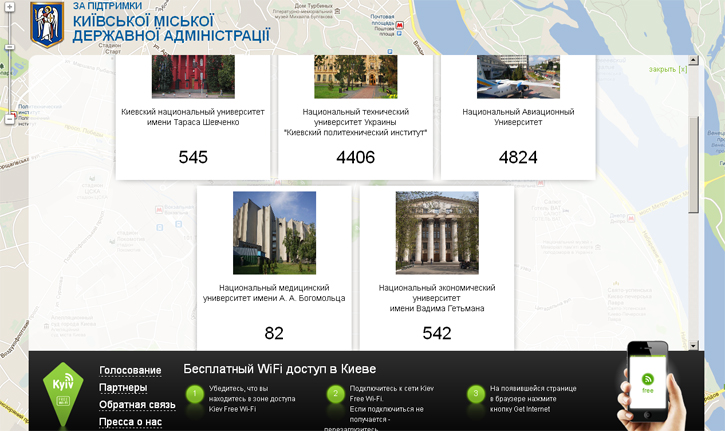This screenshot has height=431, width=725.
Task: Click the panel vertical scrollbar thumb
Action: coord(693,165)
